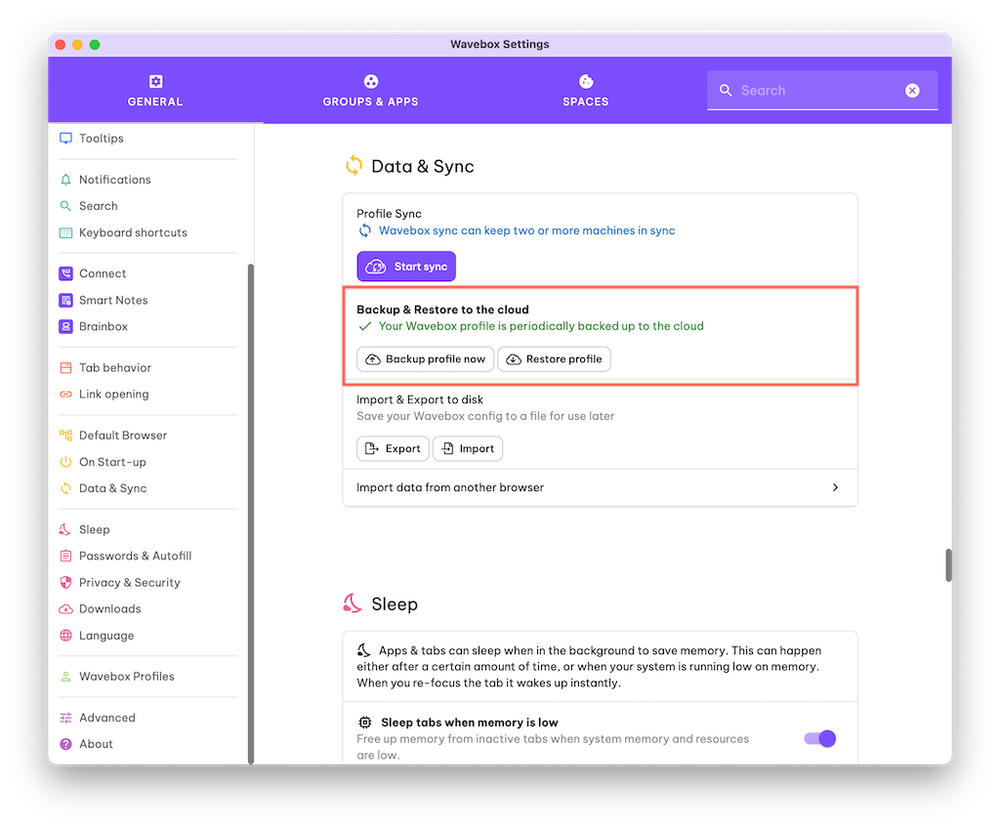
Task: Click the Brainbox sidebar icon
Action: 64,326
